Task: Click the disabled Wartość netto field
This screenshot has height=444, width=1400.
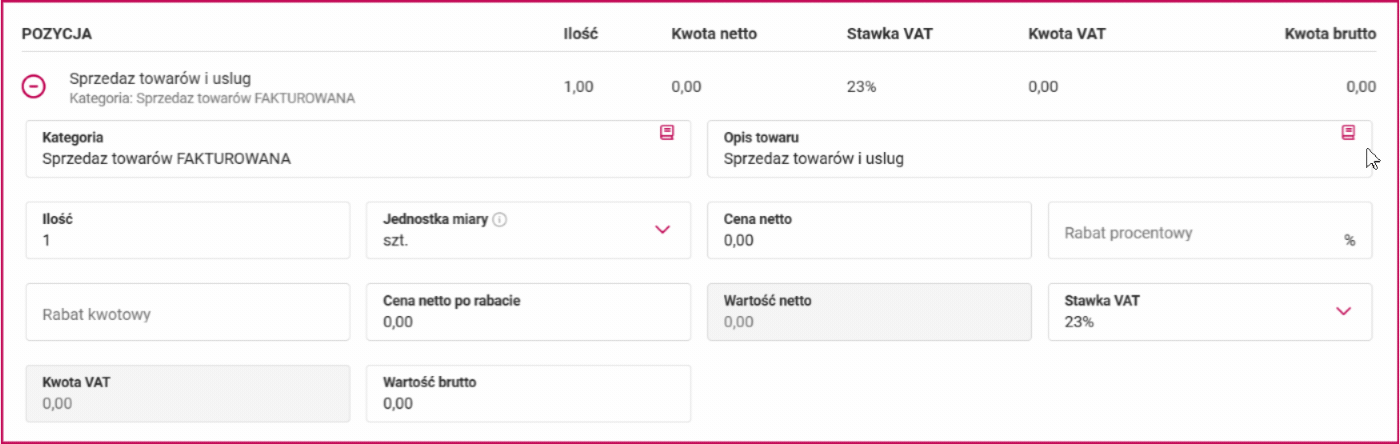Action: click(x=869, y=312)
